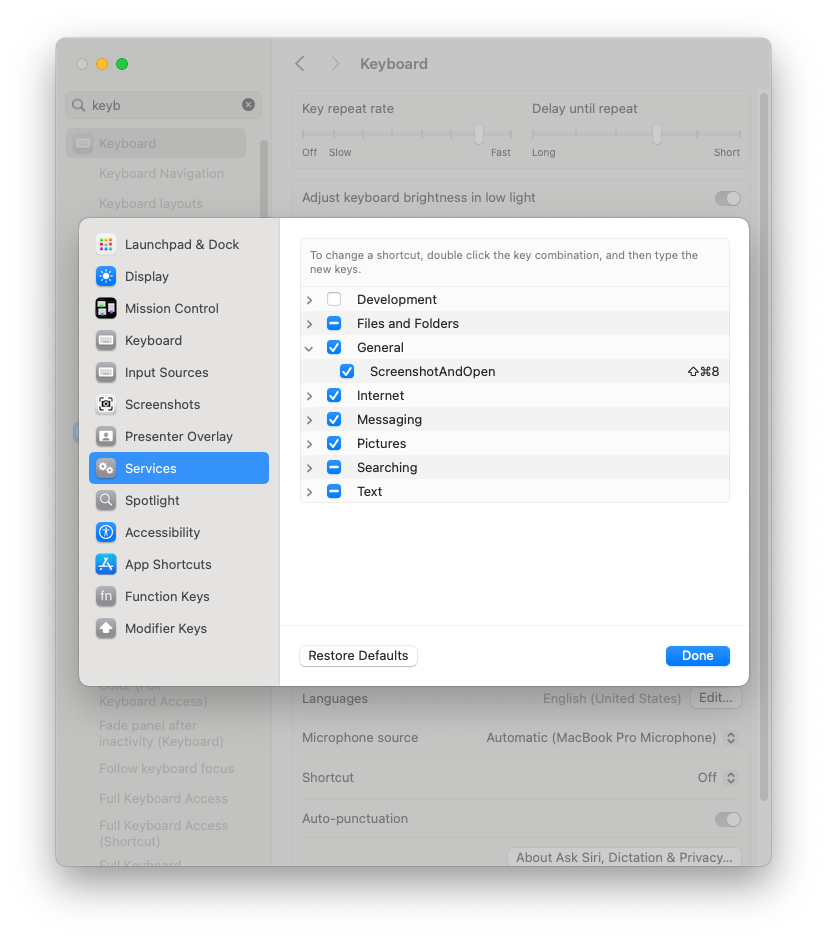Image resolution: width=827 pixels, height=940 pixels.
Task: Expand the Files and Folders group
Action: tap(309, 323)
